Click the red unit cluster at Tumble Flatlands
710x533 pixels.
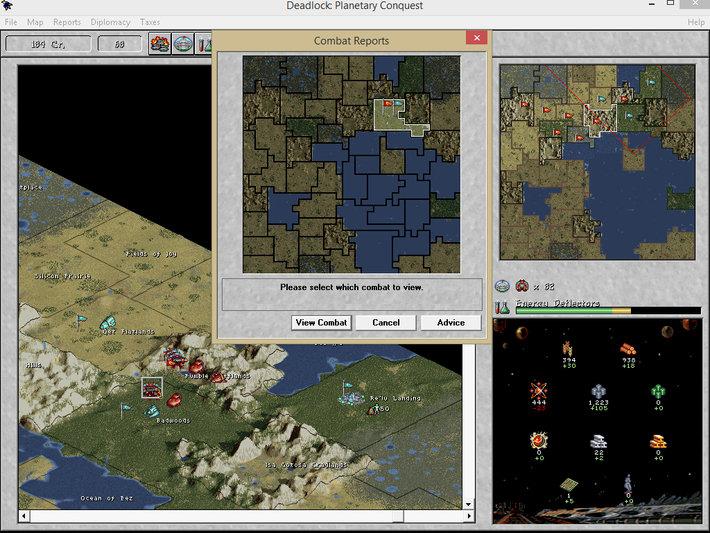pyautogui.click(x=176, y=357)
